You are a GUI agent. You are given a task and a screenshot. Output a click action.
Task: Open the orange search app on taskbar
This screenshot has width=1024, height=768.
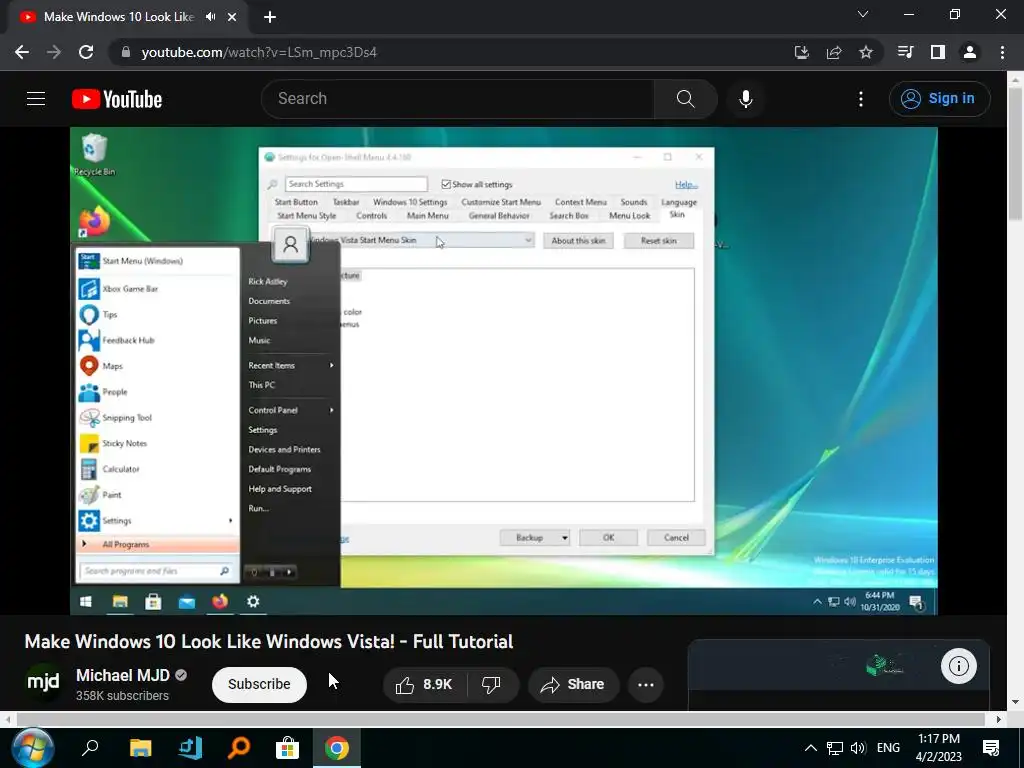[239, 748]
